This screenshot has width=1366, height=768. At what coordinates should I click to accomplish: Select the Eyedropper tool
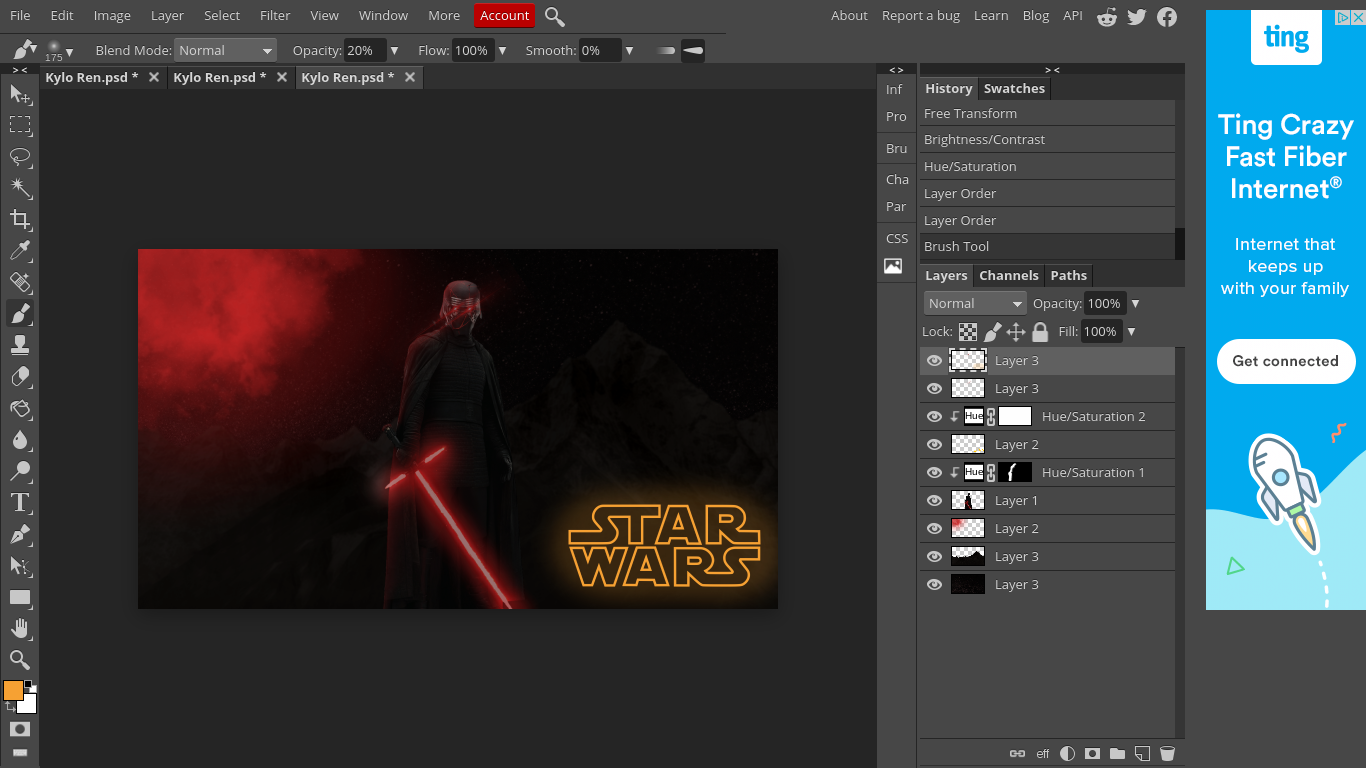pyautogui.click(x=19, y=251)
